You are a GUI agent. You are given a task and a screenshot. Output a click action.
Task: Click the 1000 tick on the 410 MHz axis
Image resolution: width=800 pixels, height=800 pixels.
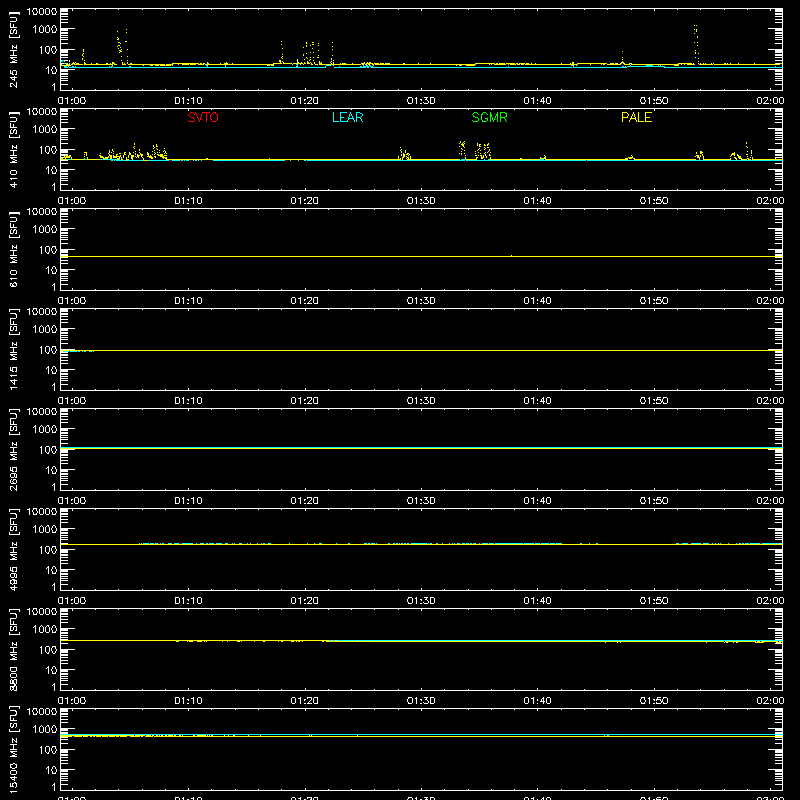[x=45, y=130]
